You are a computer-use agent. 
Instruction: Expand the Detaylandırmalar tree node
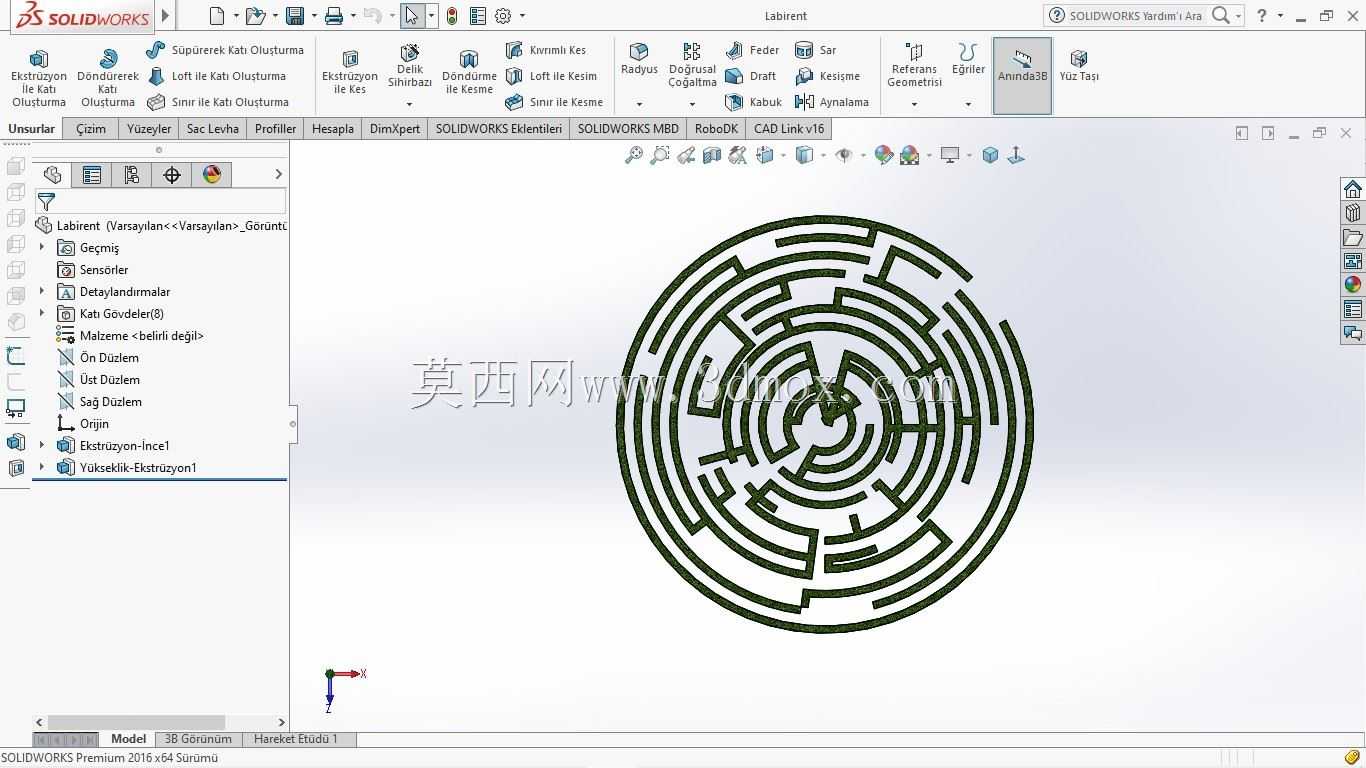(42, 291)
